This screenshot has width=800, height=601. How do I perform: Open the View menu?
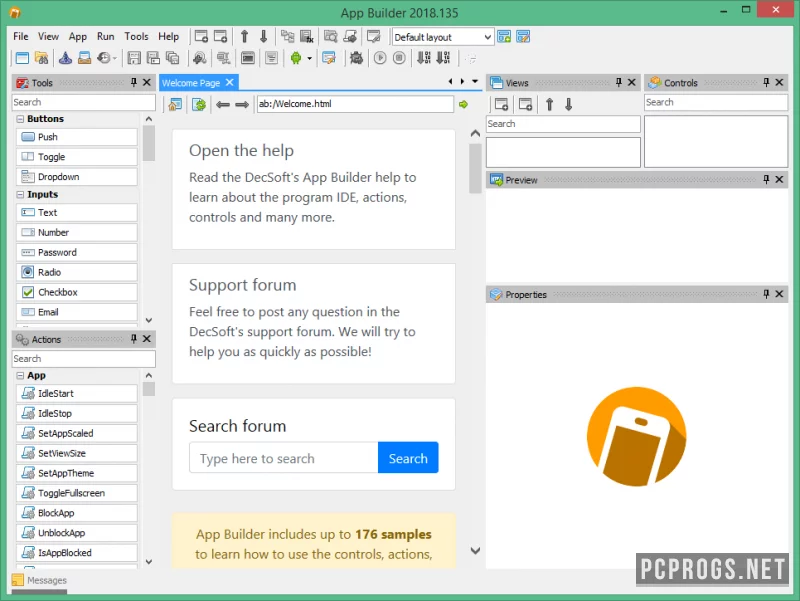click(48, 36)
